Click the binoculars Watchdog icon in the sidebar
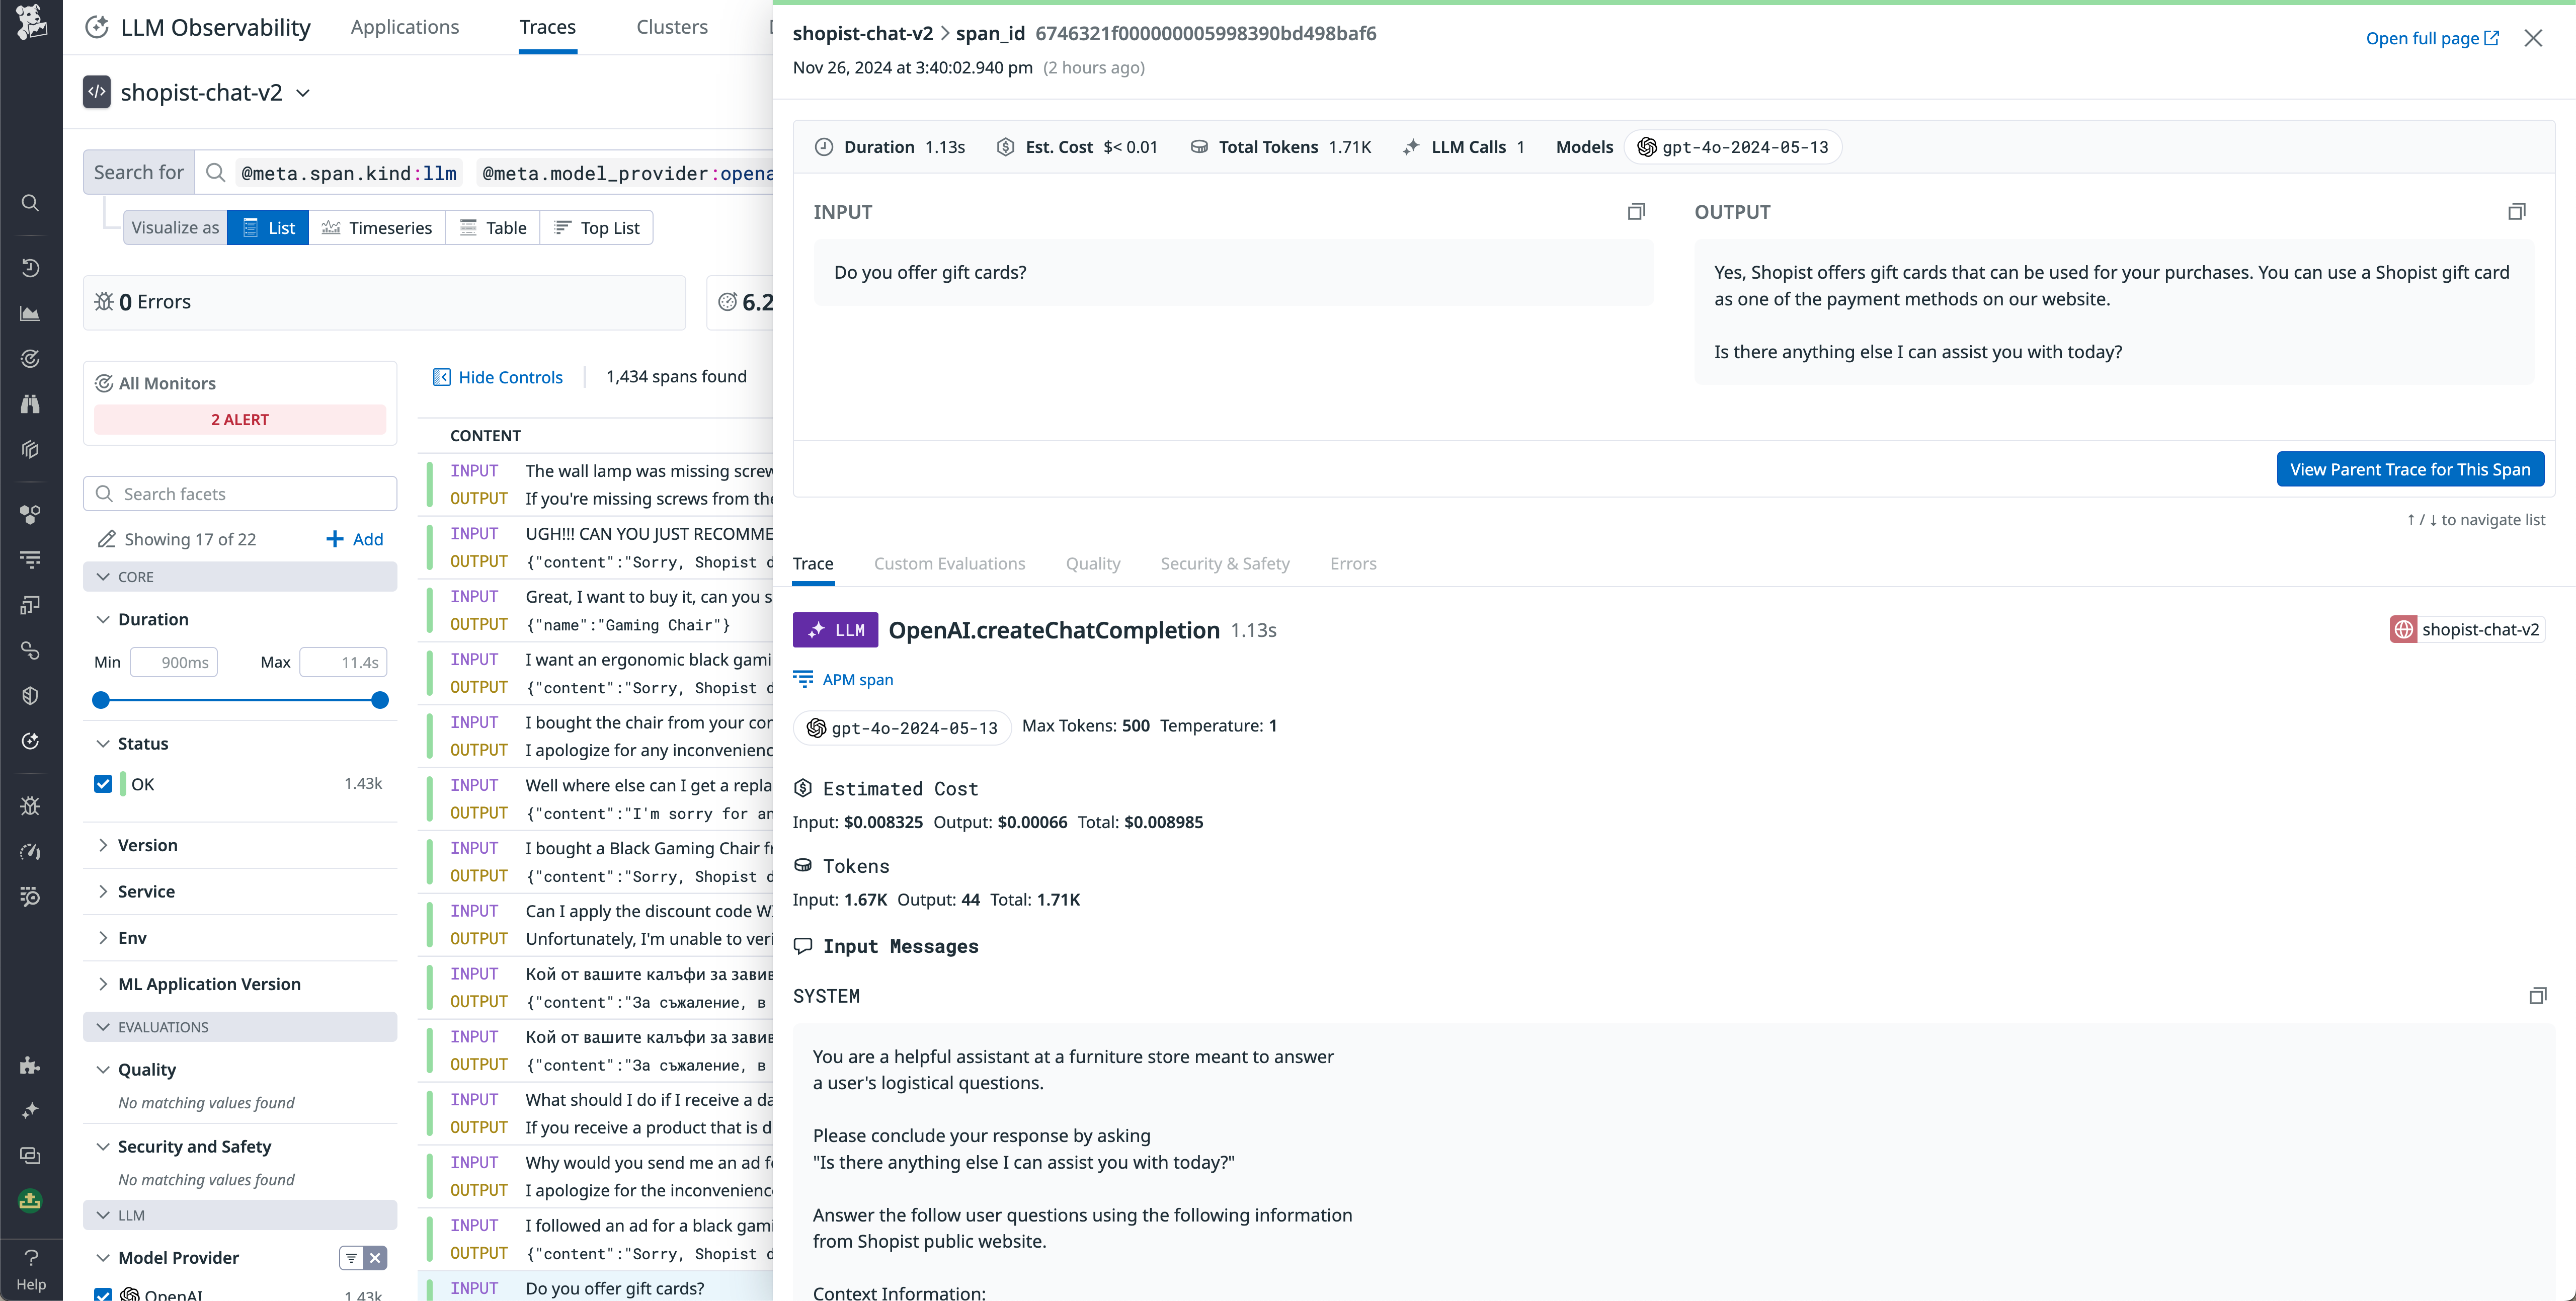 pyautogui.click(x=29, y=403)
